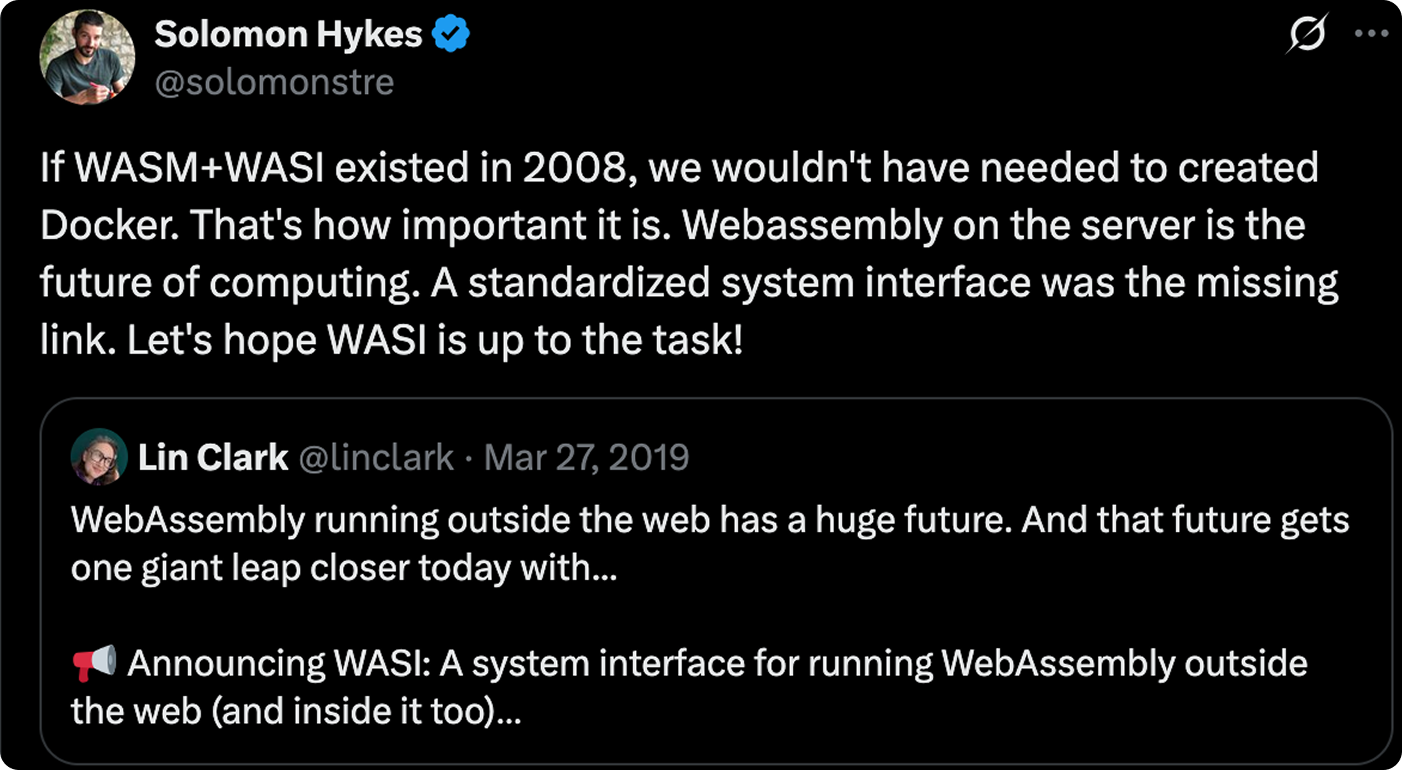Screen dimensions: 1402x770
Task: Click the 'Announcing WASI' line in quote
Action: click(716, 663)
